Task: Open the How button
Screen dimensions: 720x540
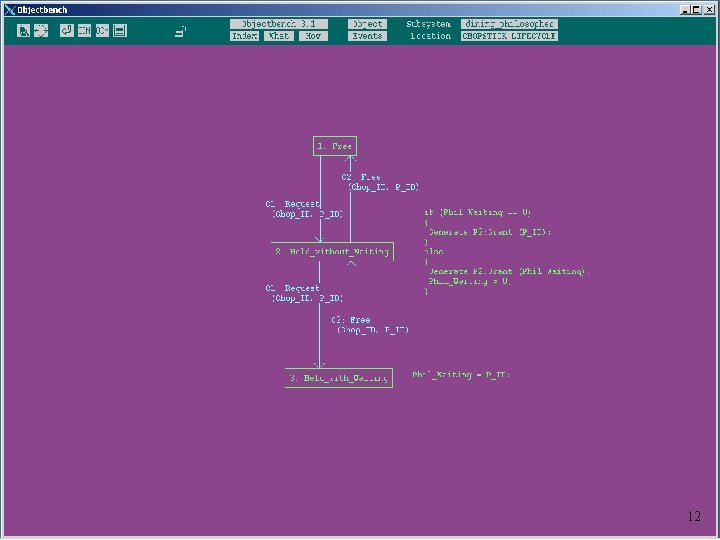Action: click(x=313, y=36)
